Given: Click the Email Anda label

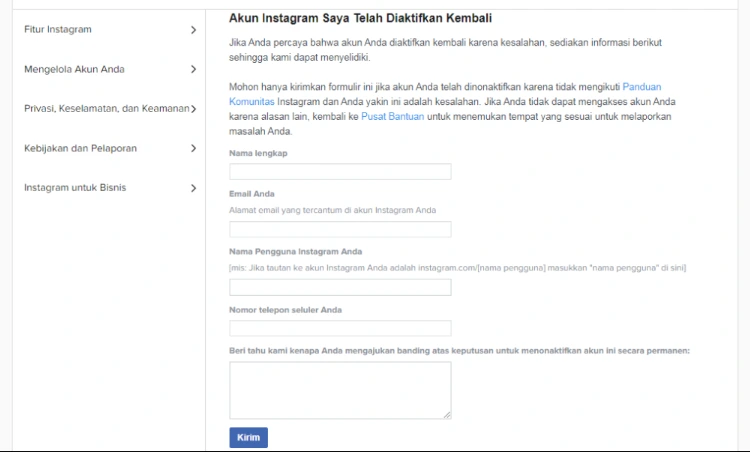Looking at the screenshot, I should point(252,194).
